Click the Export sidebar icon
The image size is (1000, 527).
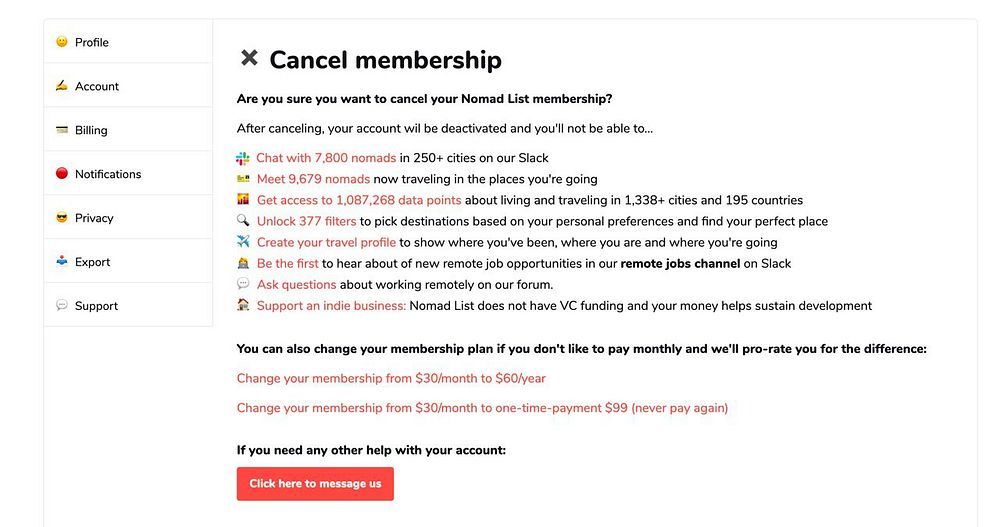[62, 262]
